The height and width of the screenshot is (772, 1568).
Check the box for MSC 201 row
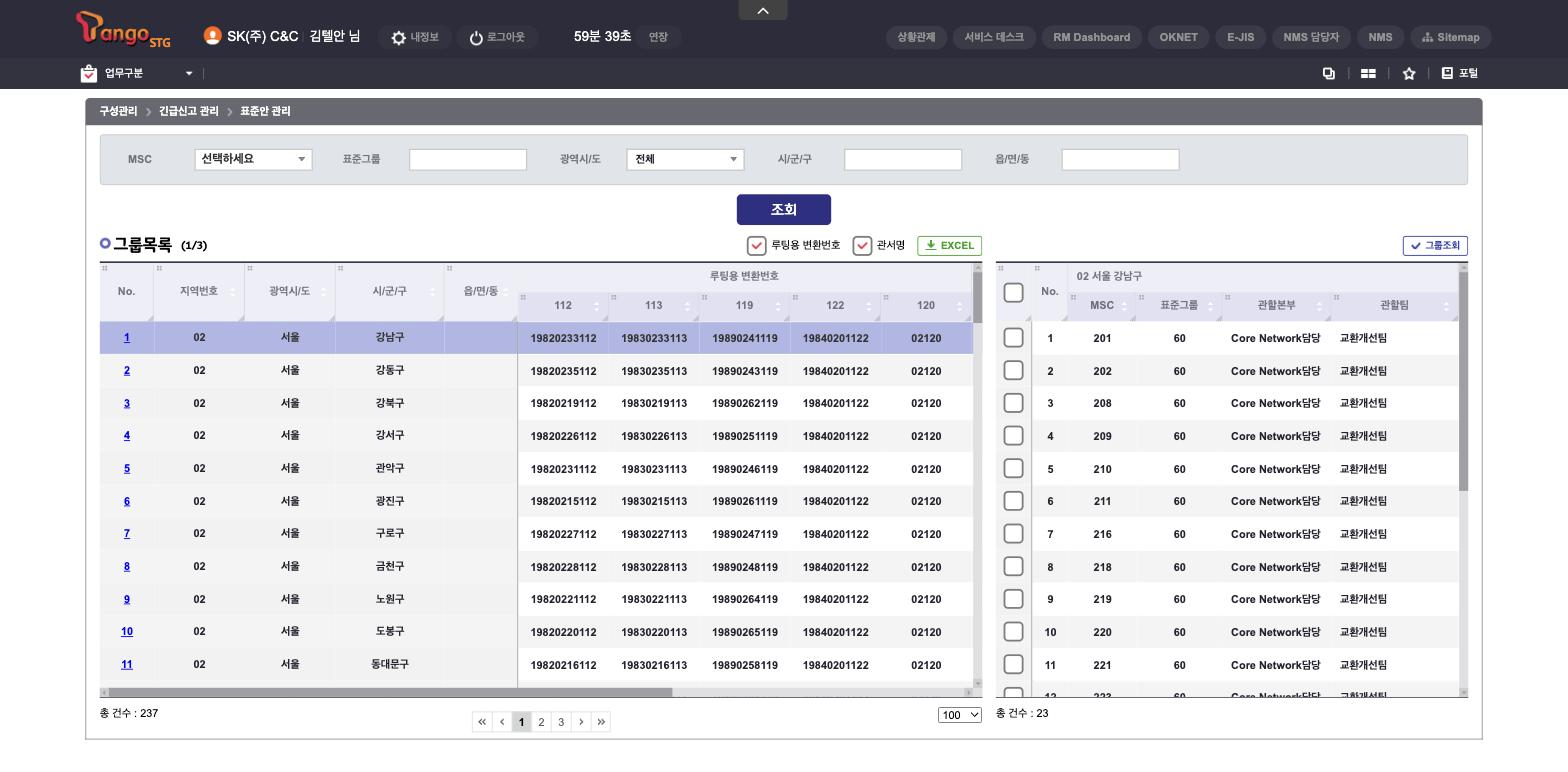tap(1013, 338)
